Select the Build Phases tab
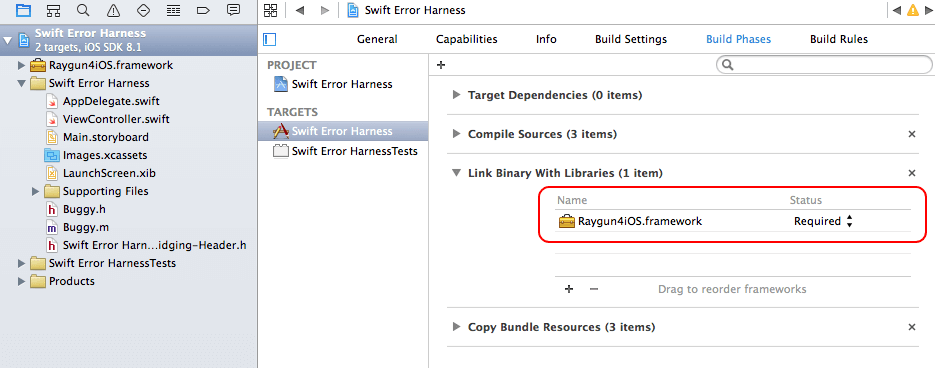 pos(738,39)
